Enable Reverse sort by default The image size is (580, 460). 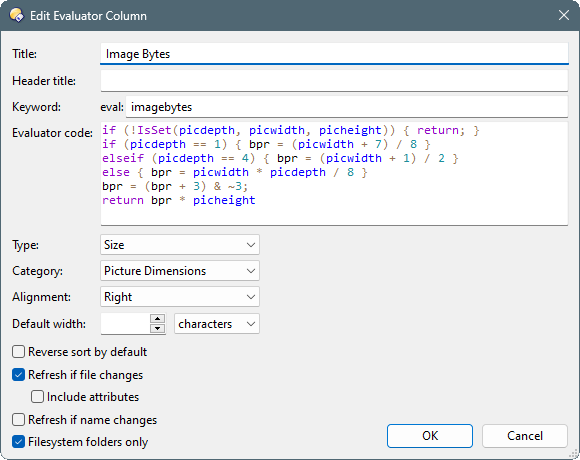tap(18, 352)
